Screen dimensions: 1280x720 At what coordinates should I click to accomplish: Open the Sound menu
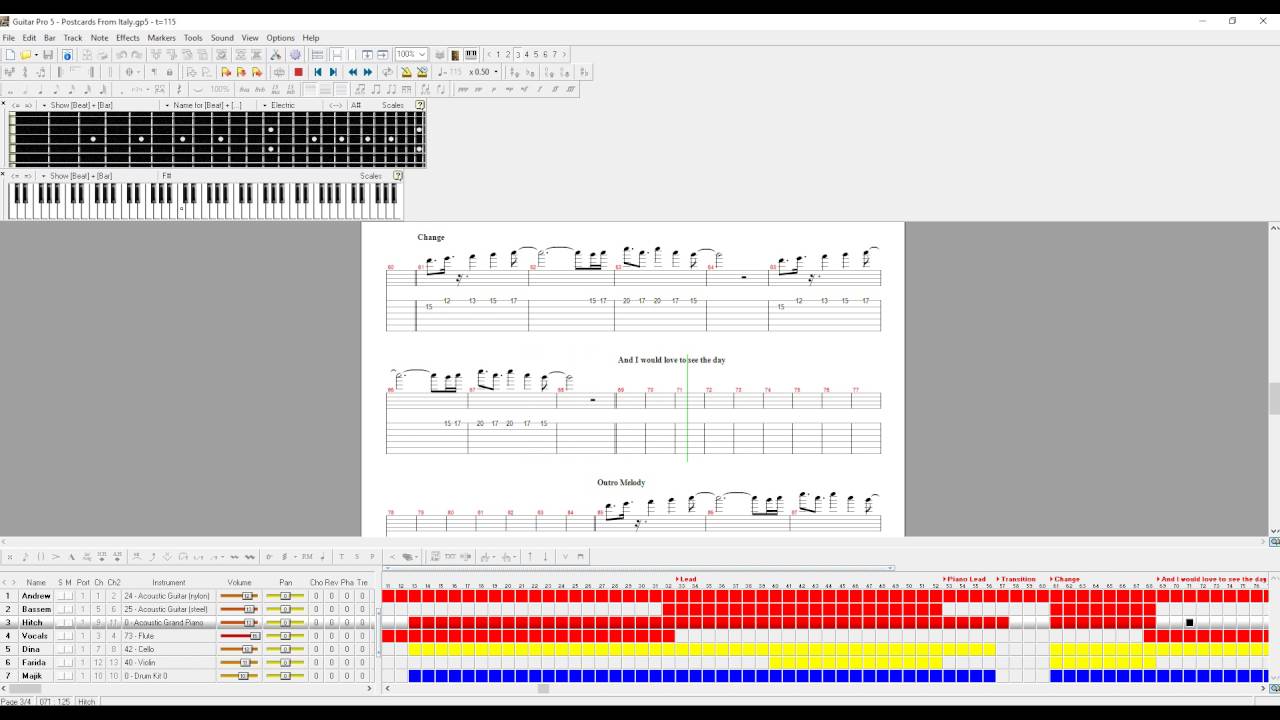[222, 38]
